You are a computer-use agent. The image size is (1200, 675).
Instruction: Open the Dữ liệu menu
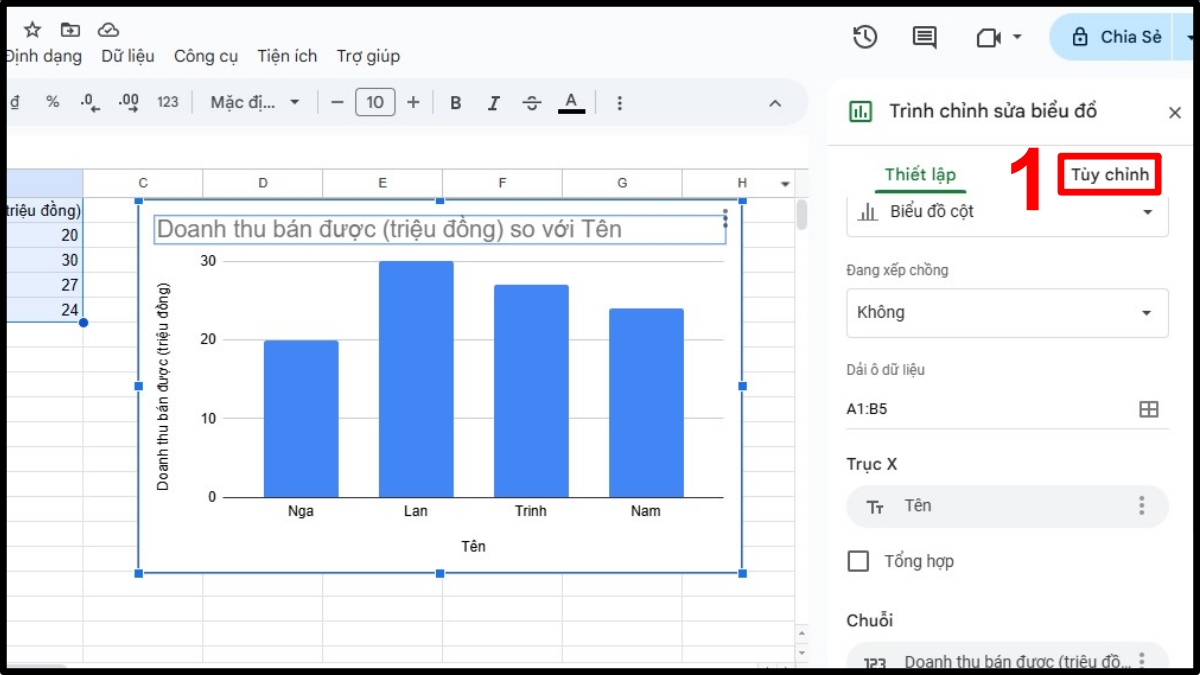point(128,56)
